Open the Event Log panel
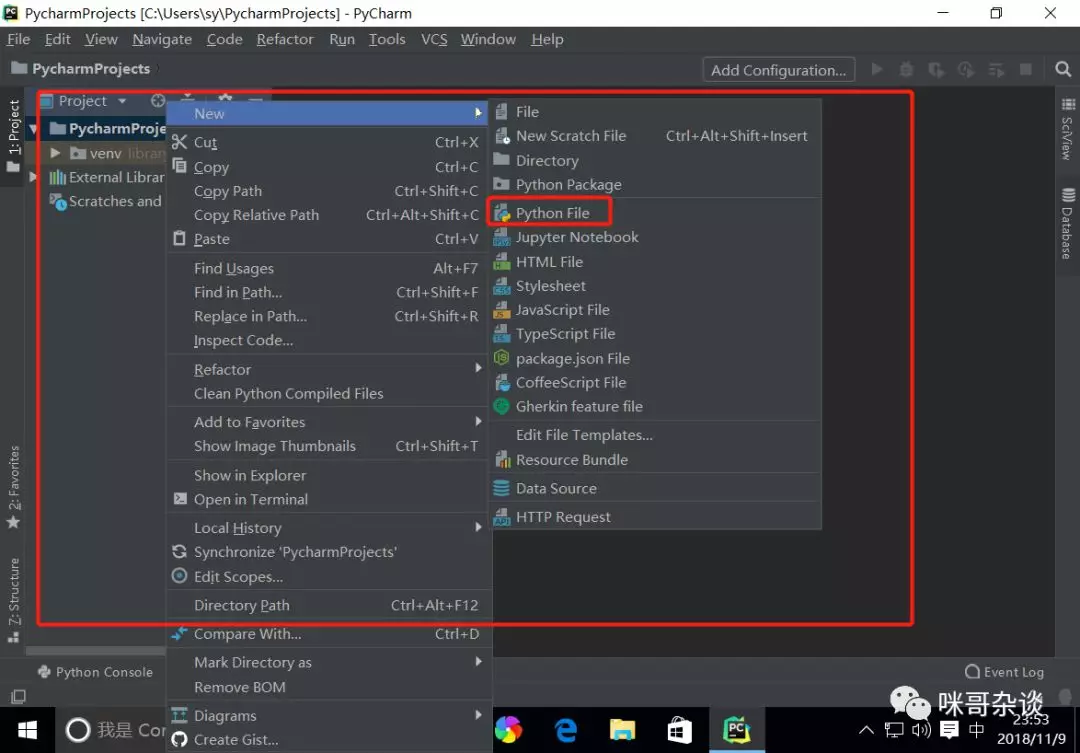Image resolution: width=1080 pixels, height=753 pixels. [1005, 672]
